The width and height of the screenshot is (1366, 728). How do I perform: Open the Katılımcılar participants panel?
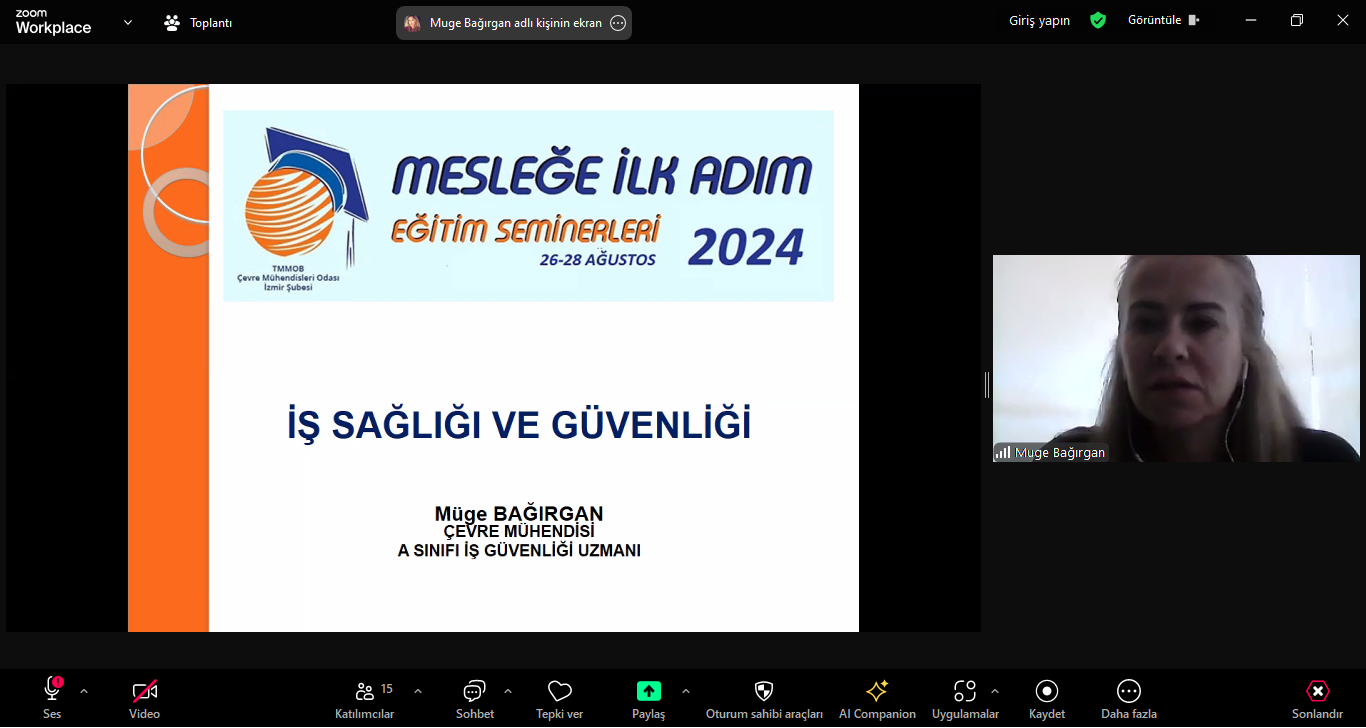point(365,692)
